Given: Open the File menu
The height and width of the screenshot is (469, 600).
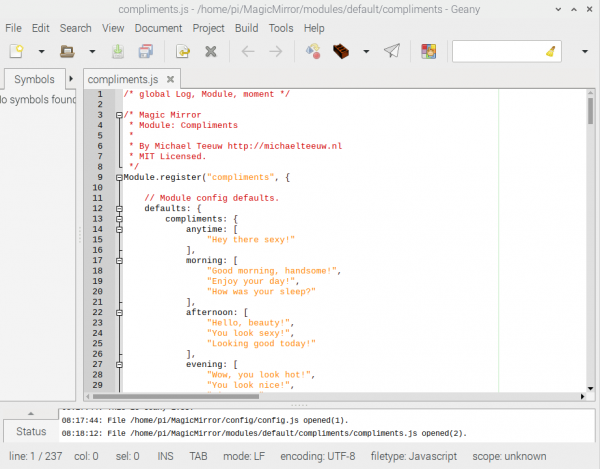Looking at the screenshot, I should [13, 28].
